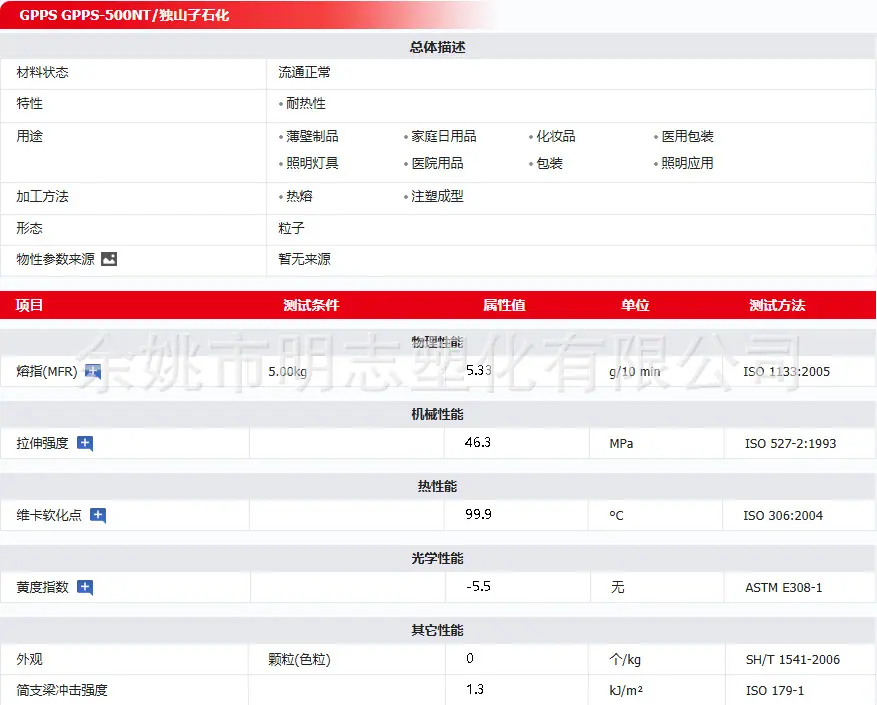
Task: Click the 热性能 section header
Action: click(x=437, y=487)
